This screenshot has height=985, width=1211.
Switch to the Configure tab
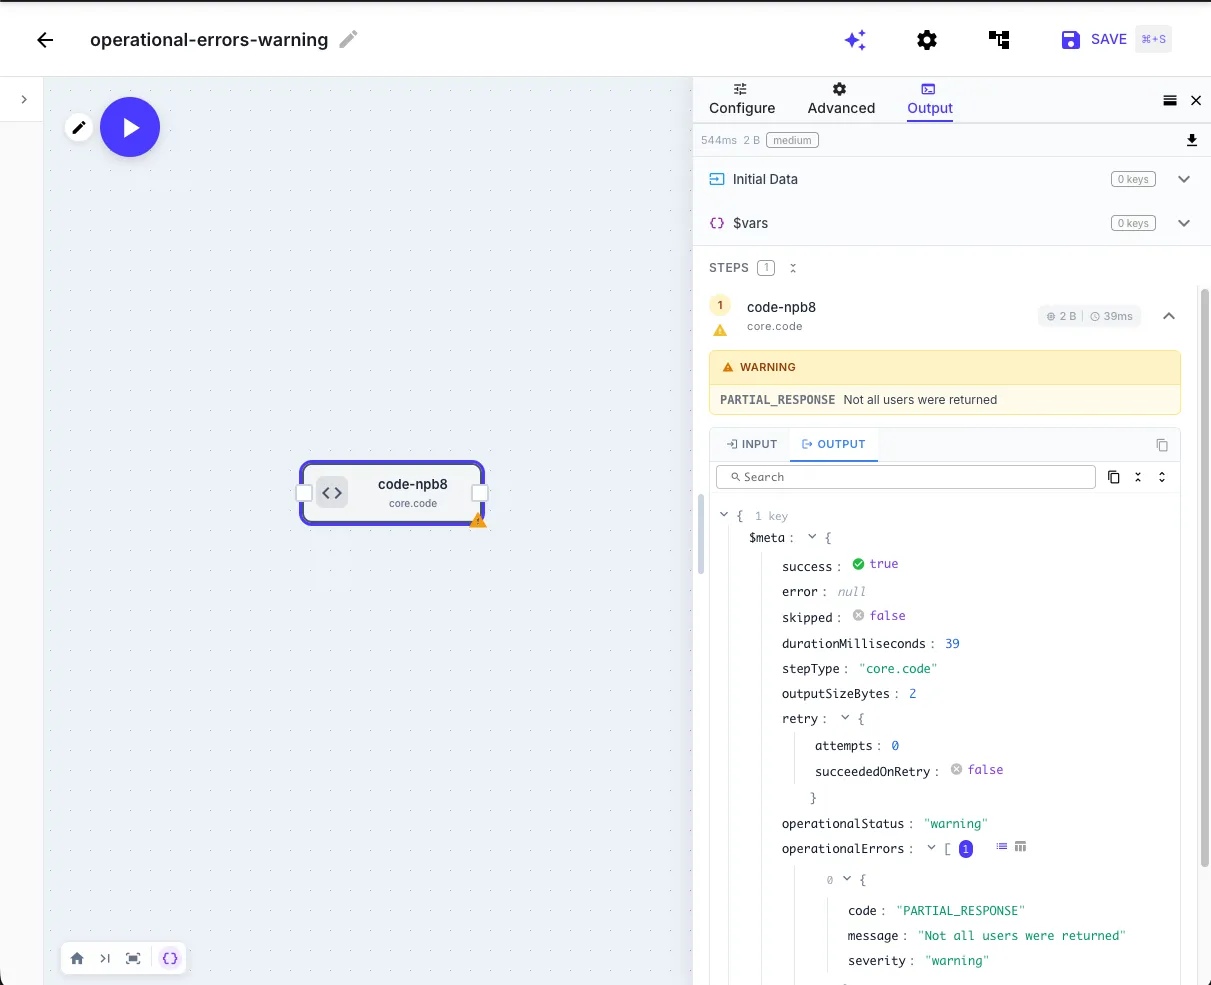(741, 100)
